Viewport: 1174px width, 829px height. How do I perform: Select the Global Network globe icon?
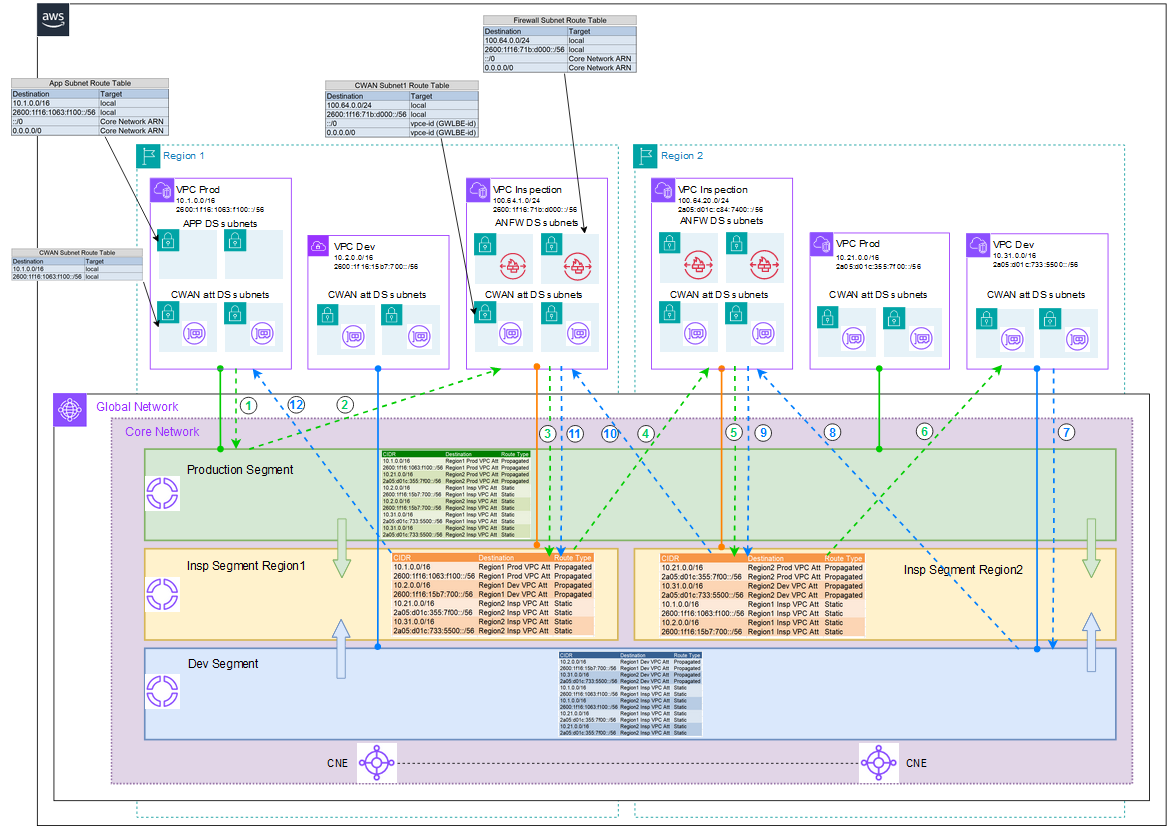pos(68,407)
